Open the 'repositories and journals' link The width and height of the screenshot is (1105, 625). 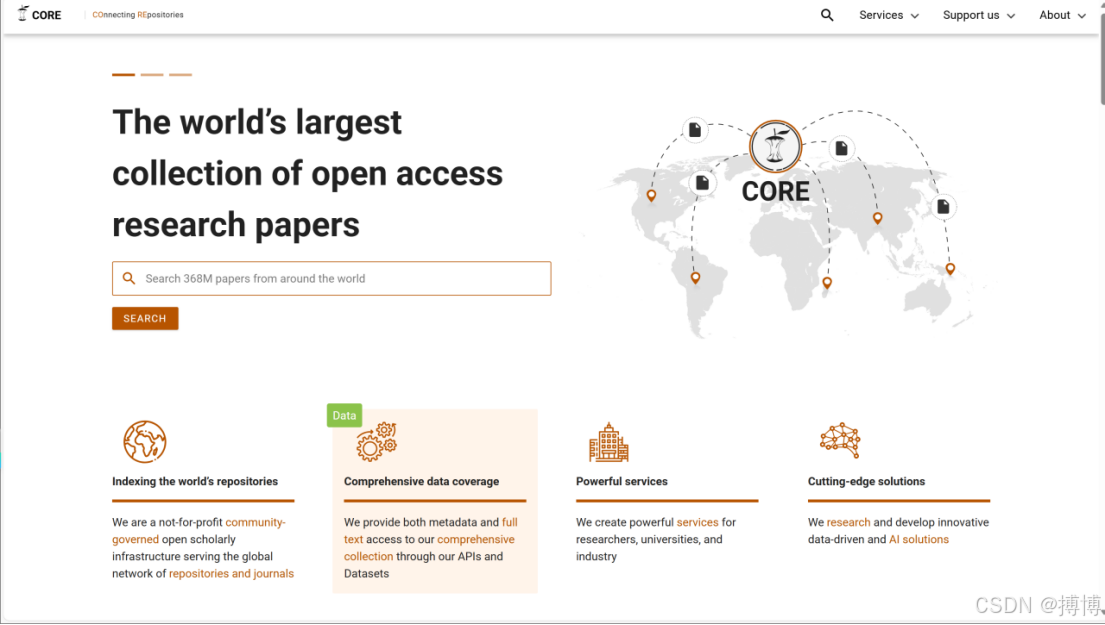[231, 574]
